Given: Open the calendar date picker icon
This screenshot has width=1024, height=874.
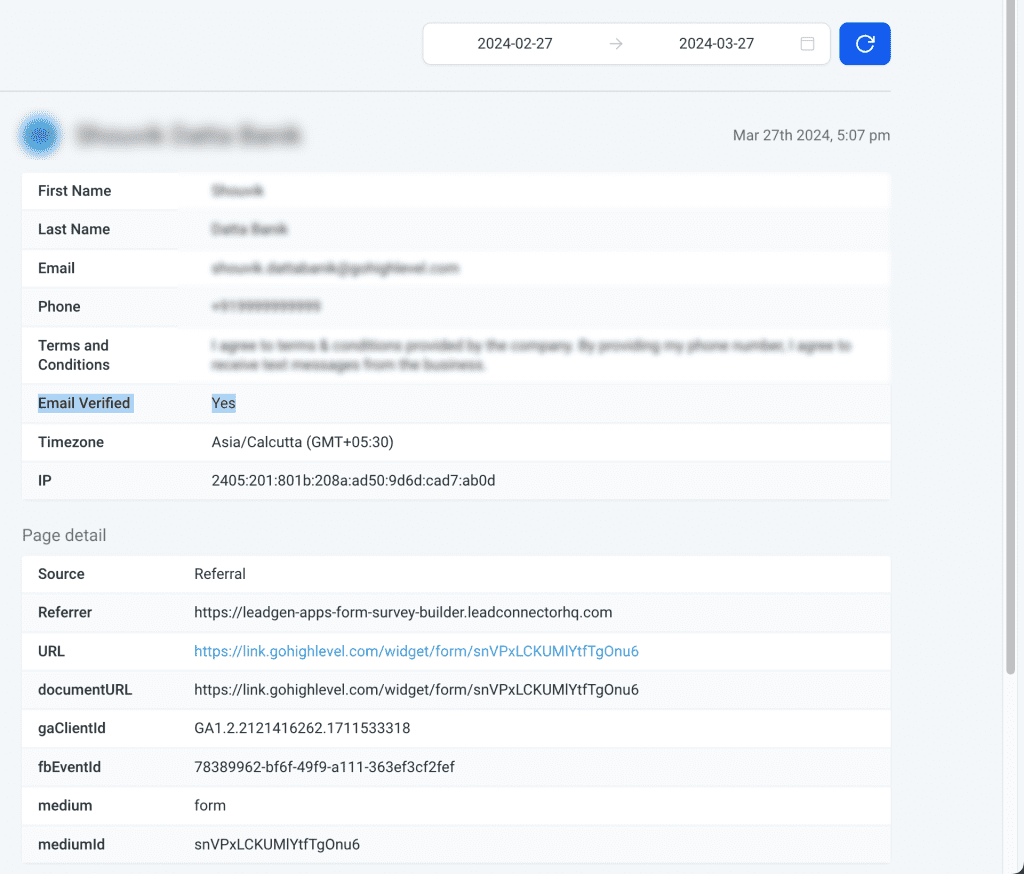Looking at the screenshot, I should pyautogui.click(x=808, y=43).
